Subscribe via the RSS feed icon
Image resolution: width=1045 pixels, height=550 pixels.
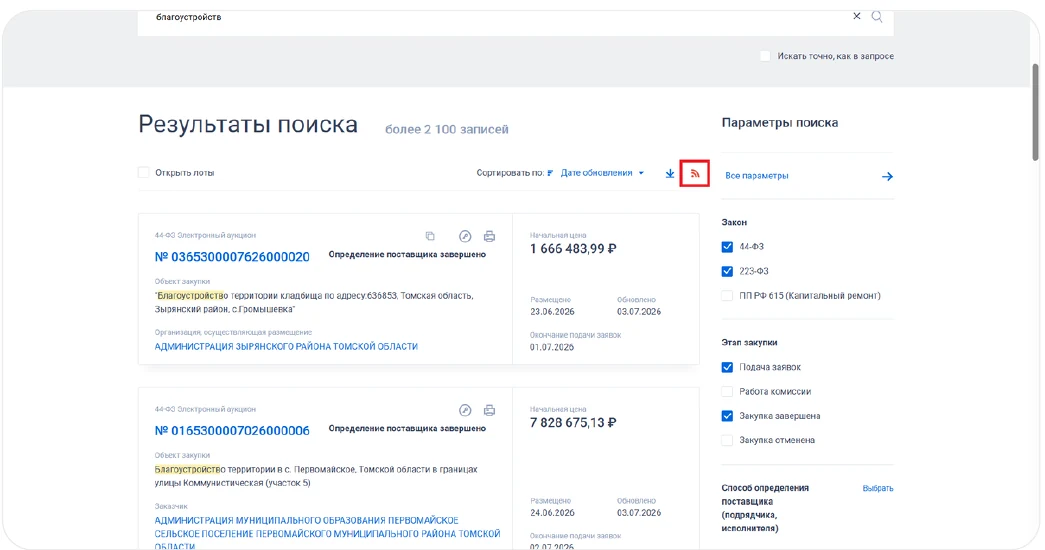pyautogui.click(x=694, y=173)
